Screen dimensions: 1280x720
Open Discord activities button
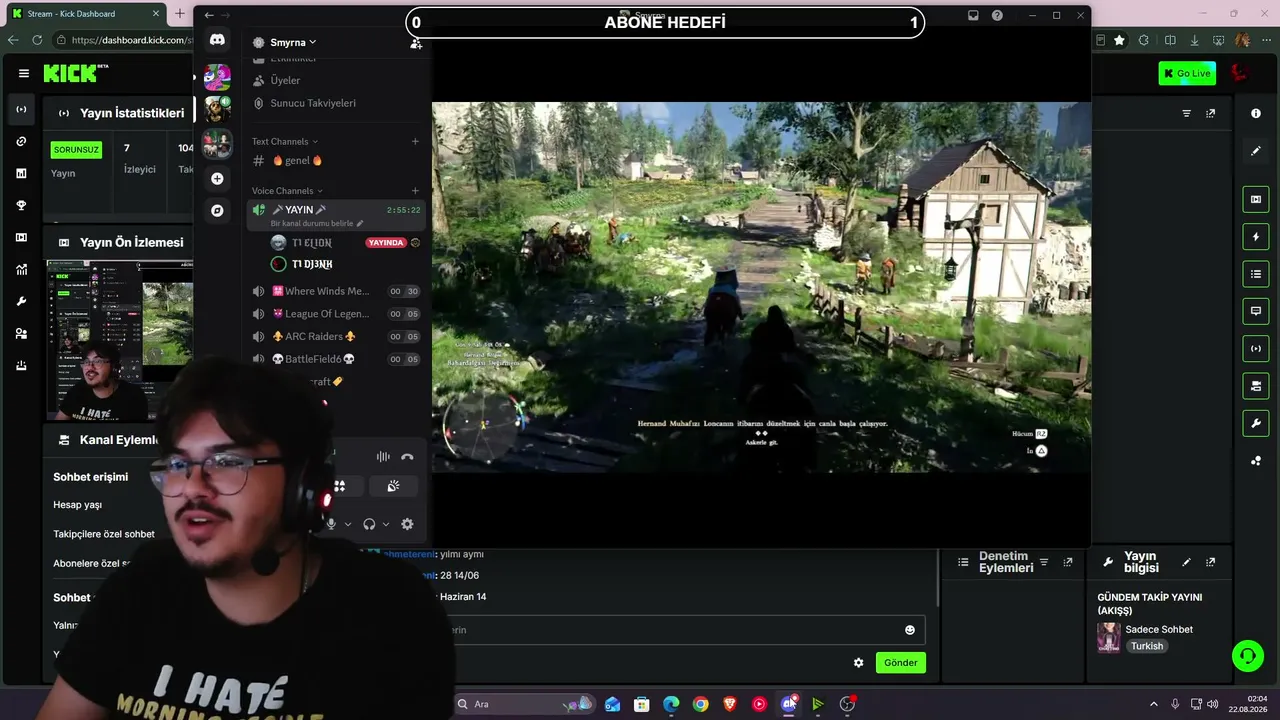[x=340, y=486]
